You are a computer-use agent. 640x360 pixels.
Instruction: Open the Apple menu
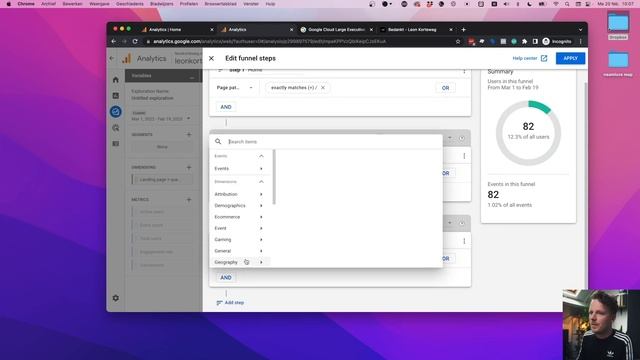coord(9,4)
